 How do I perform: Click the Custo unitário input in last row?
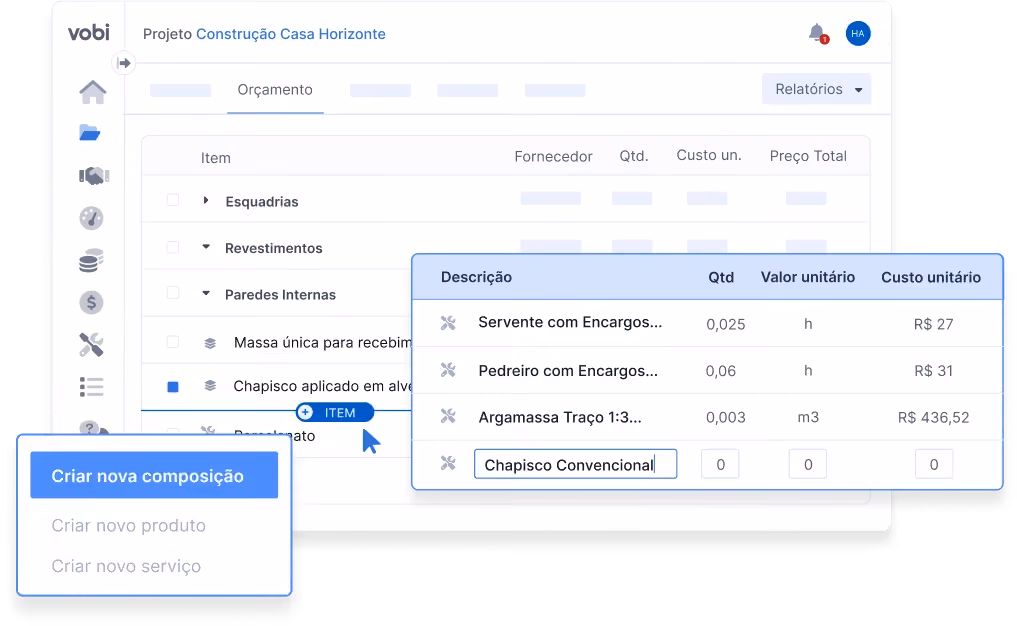(x=934, y=464)
